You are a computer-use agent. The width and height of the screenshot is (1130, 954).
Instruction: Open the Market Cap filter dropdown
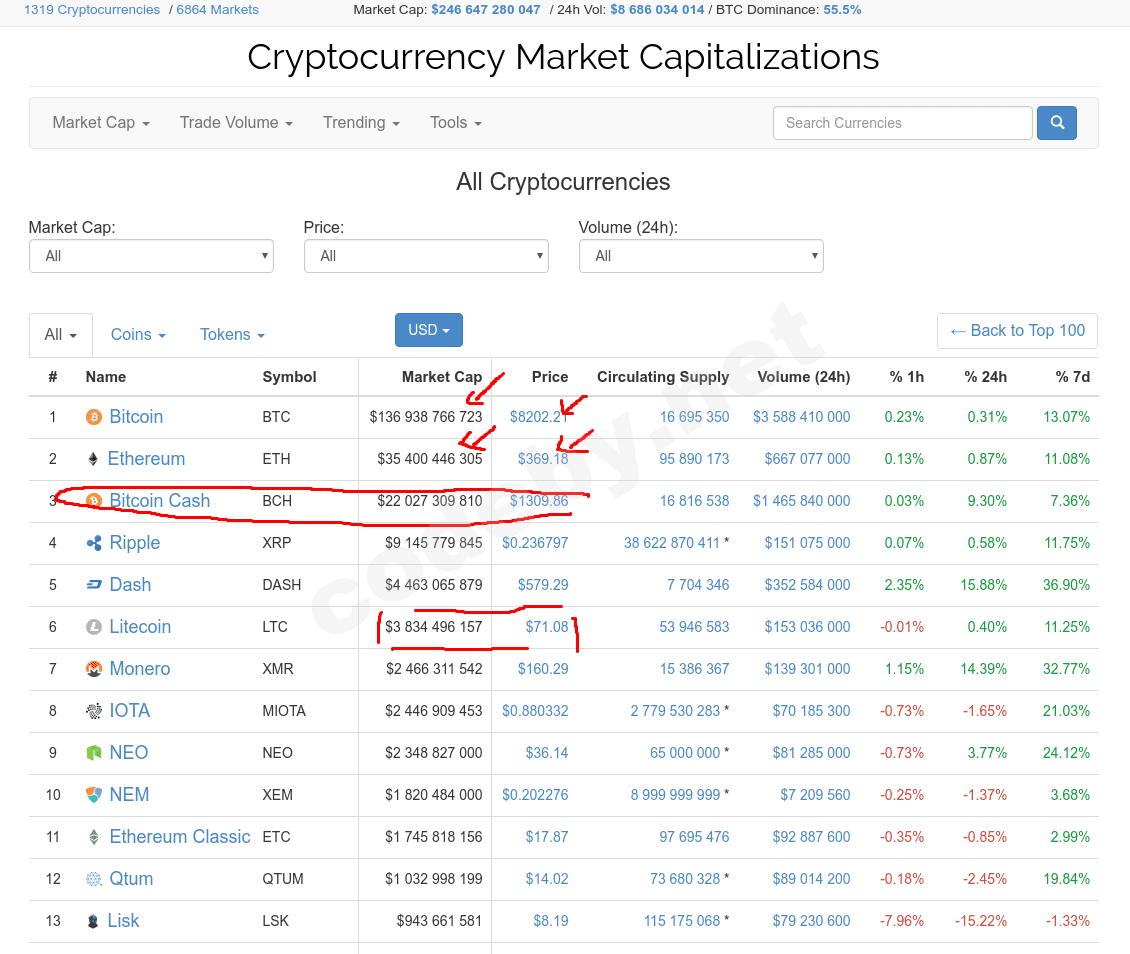[x=151, y=256]
